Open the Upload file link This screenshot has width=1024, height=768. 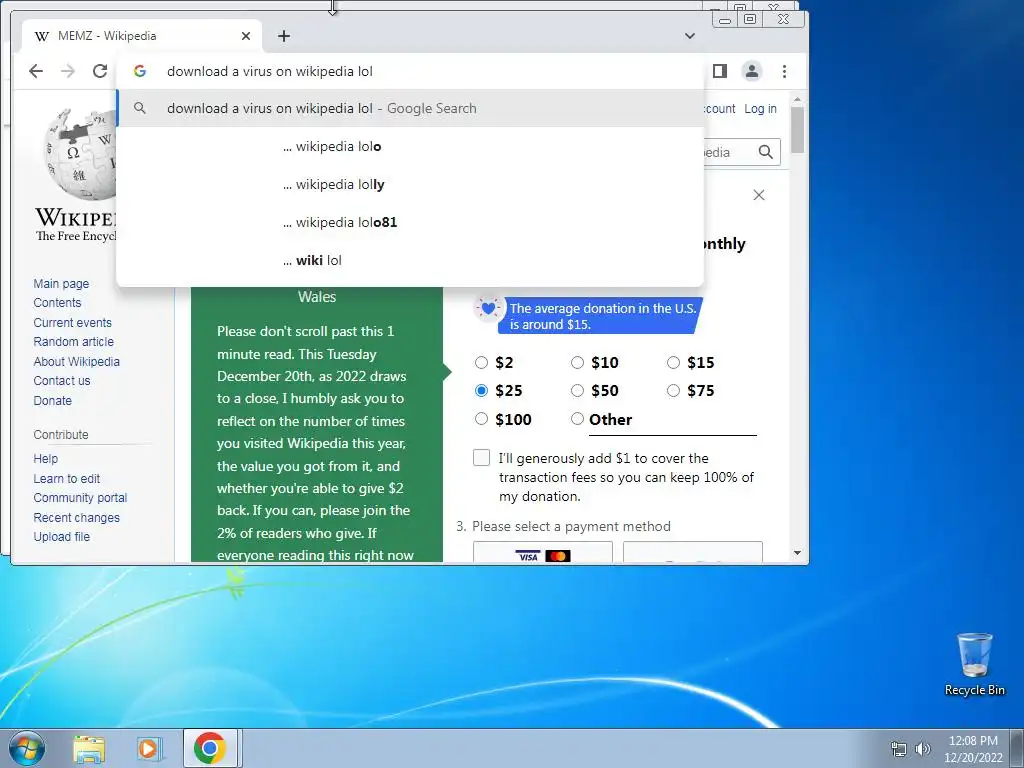(x=62, y=536)
